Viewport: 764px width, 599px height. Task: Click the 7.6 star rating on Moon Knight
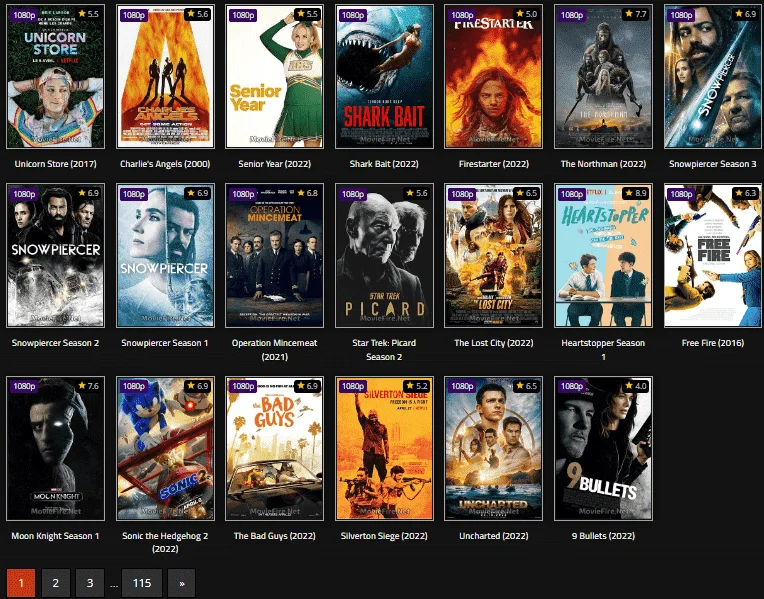click(x=88, y=386)
